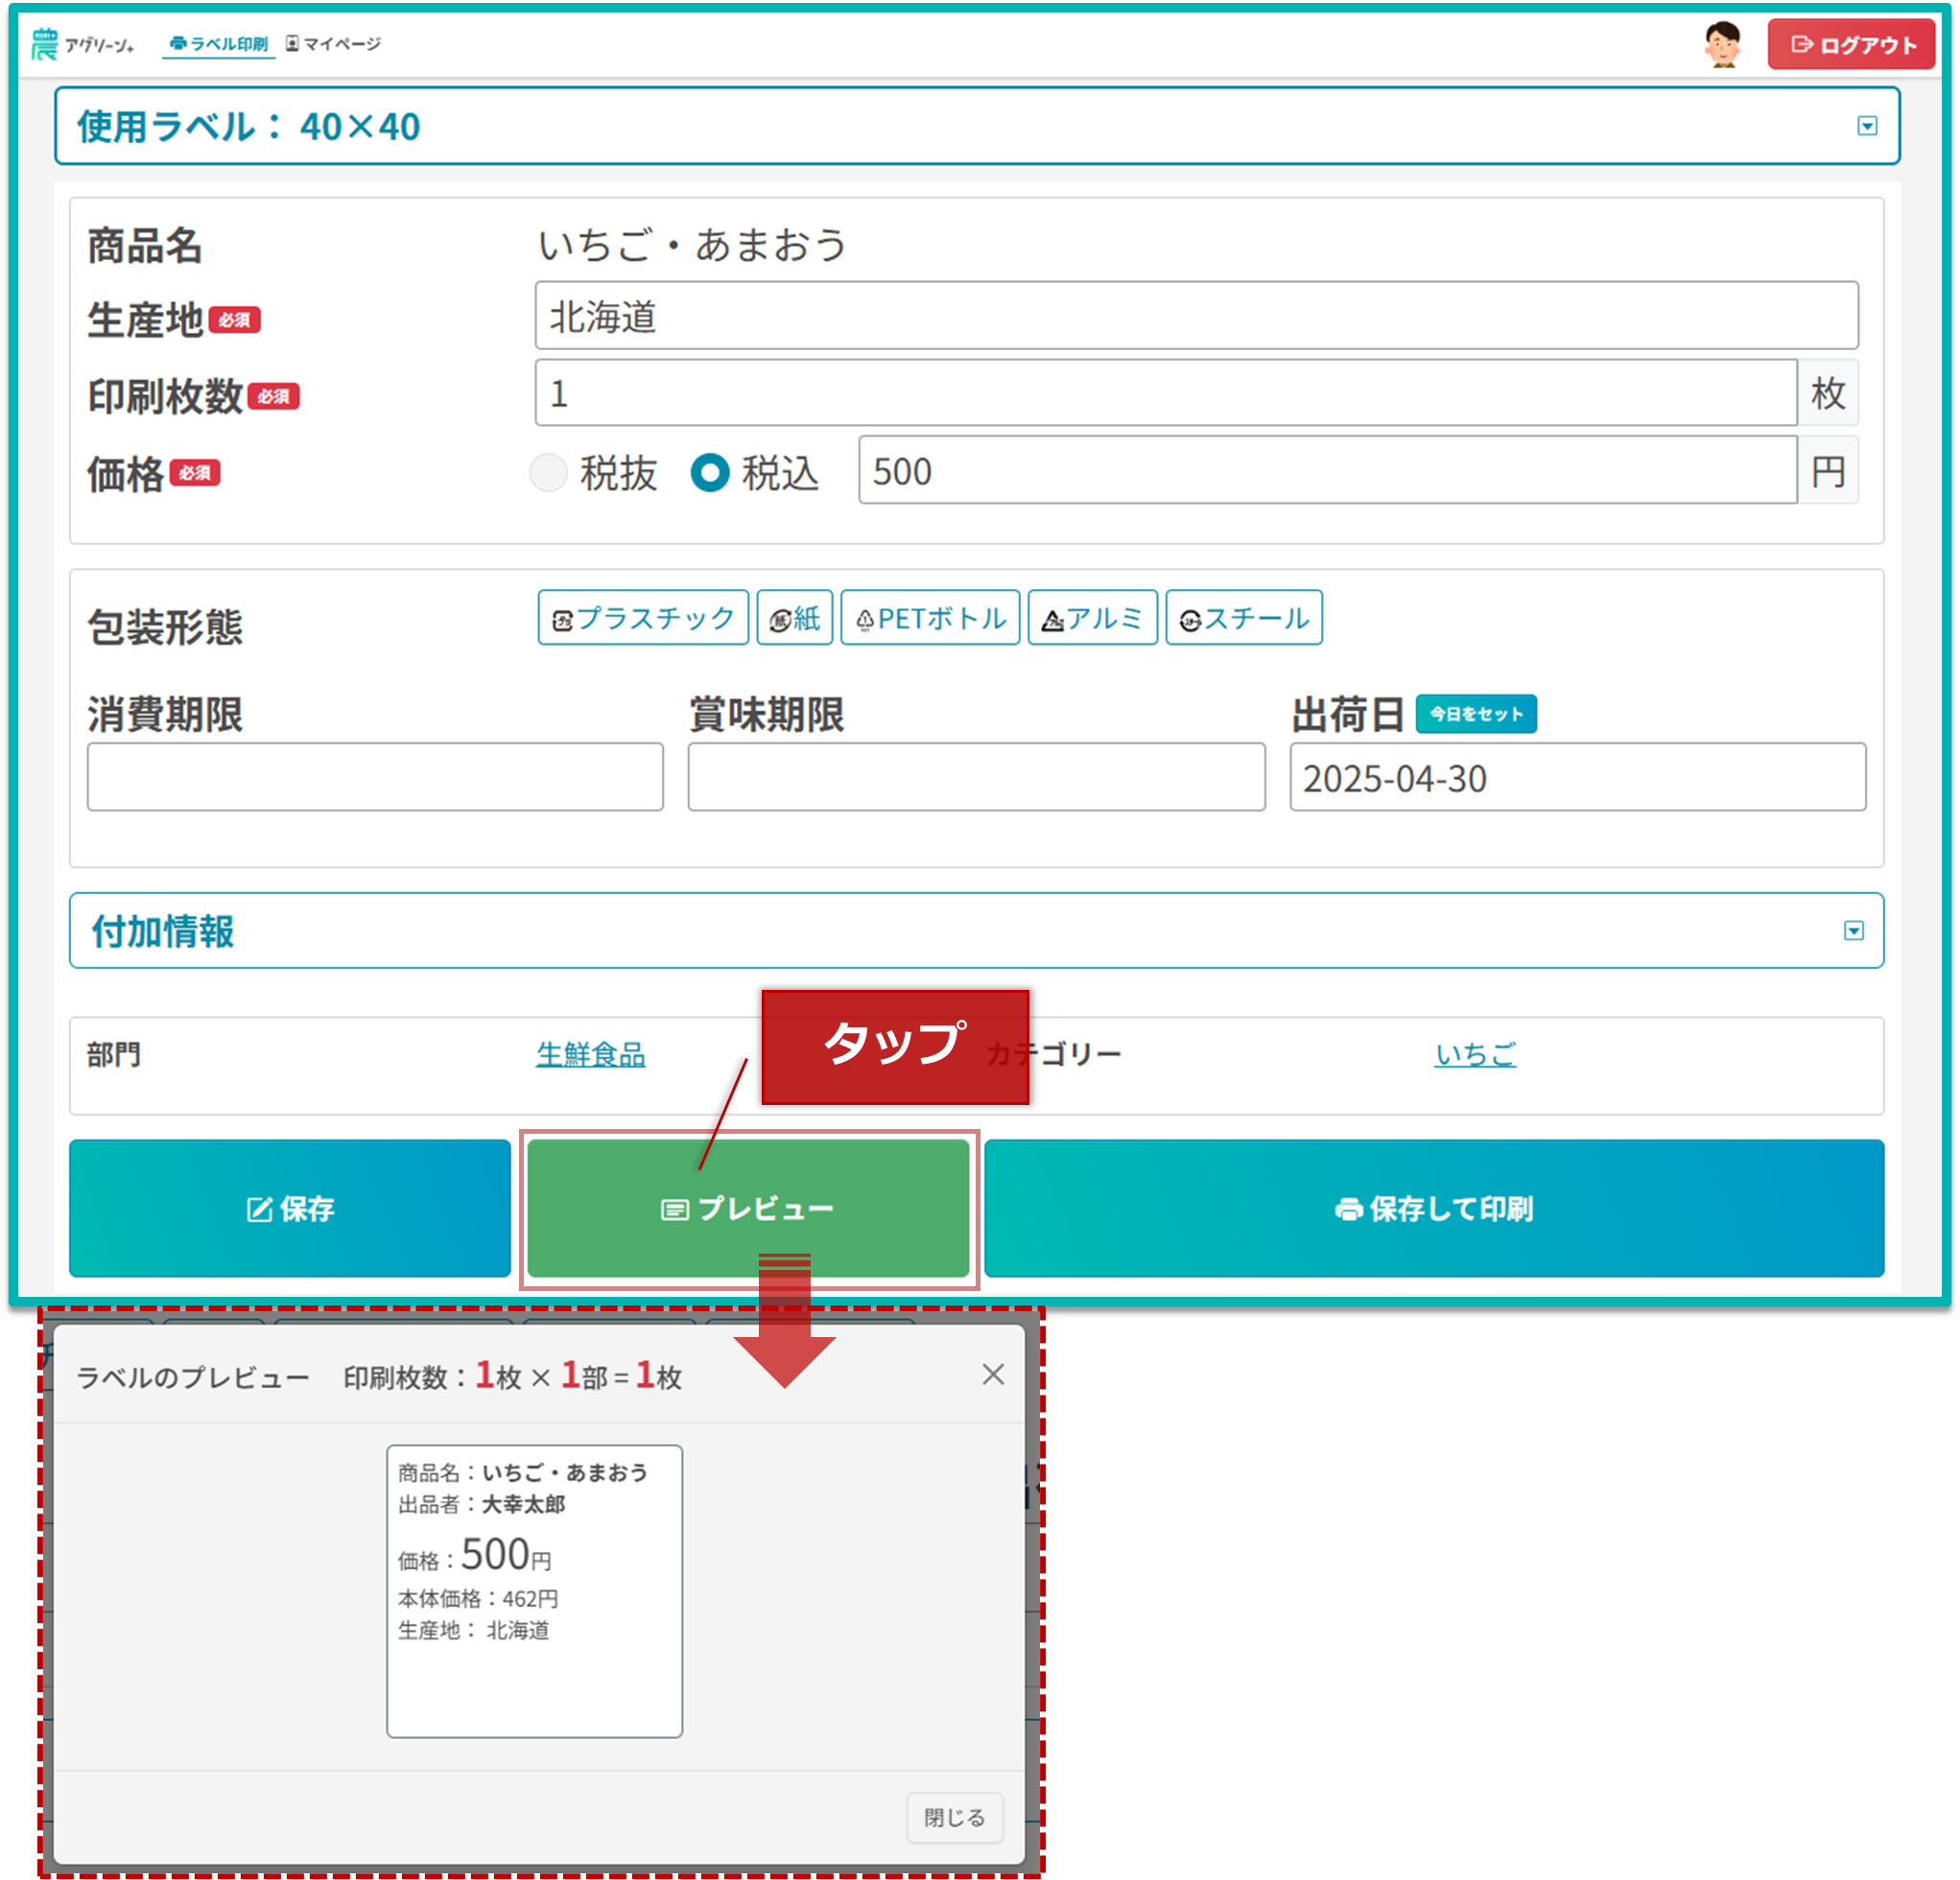Image resolution: width=1960 pixels, height=1880 pixels.
Task: Select the 税抜 radio button
Action: [548, 472]
